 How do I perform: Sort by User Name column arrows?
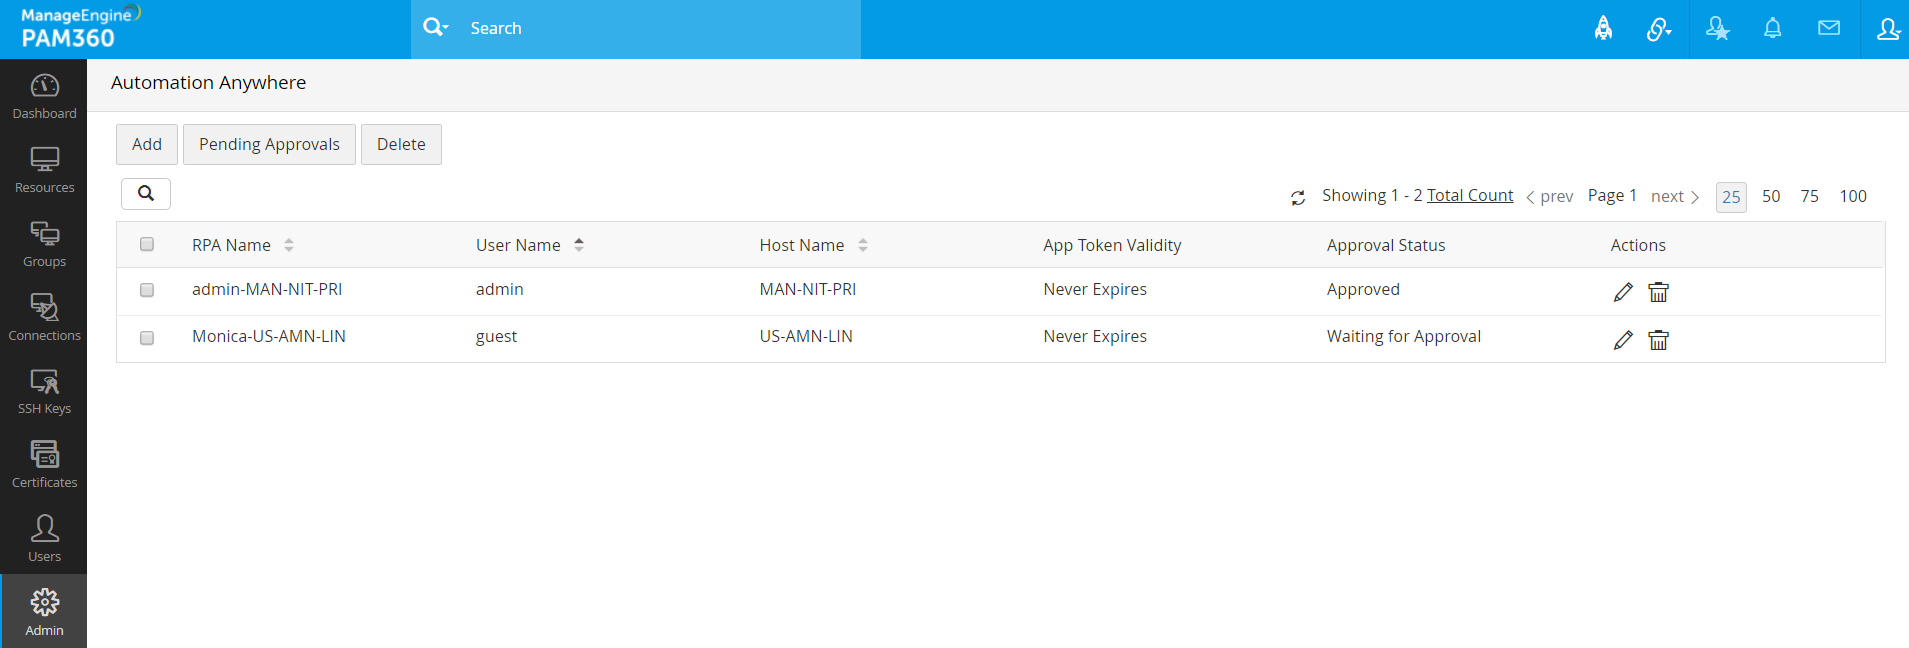coord(579,245)
